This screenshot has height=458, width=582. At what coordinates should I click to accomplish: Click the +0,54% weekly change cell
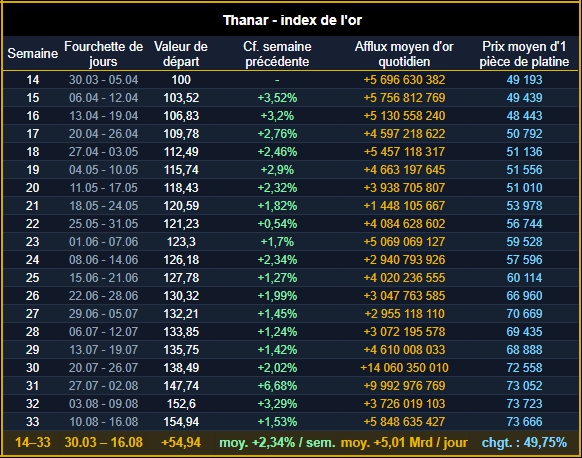click(277, 224)
